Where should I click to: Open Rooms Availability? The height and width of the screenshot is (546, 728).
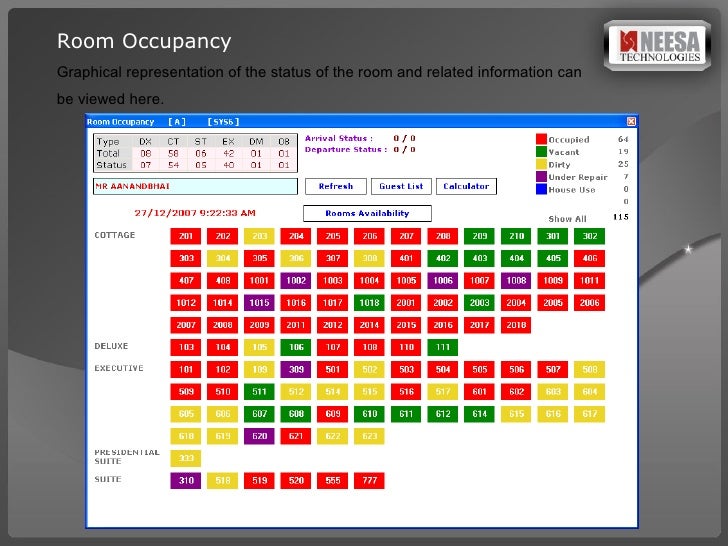coord(367,213)
